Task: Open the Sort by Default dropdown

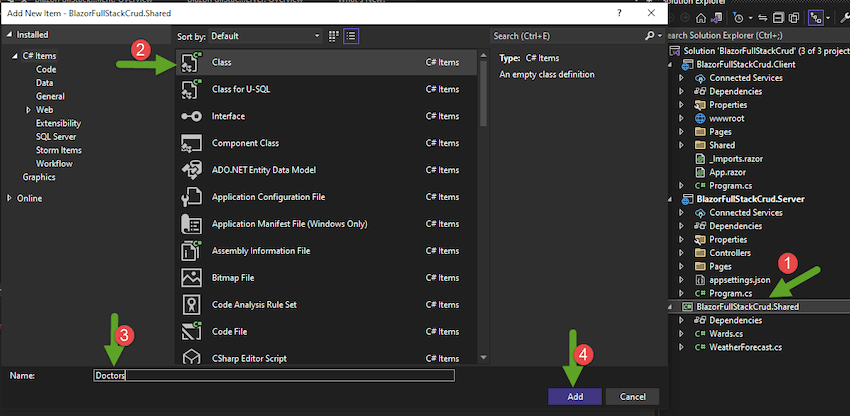Action: click(x=265, y=36)
